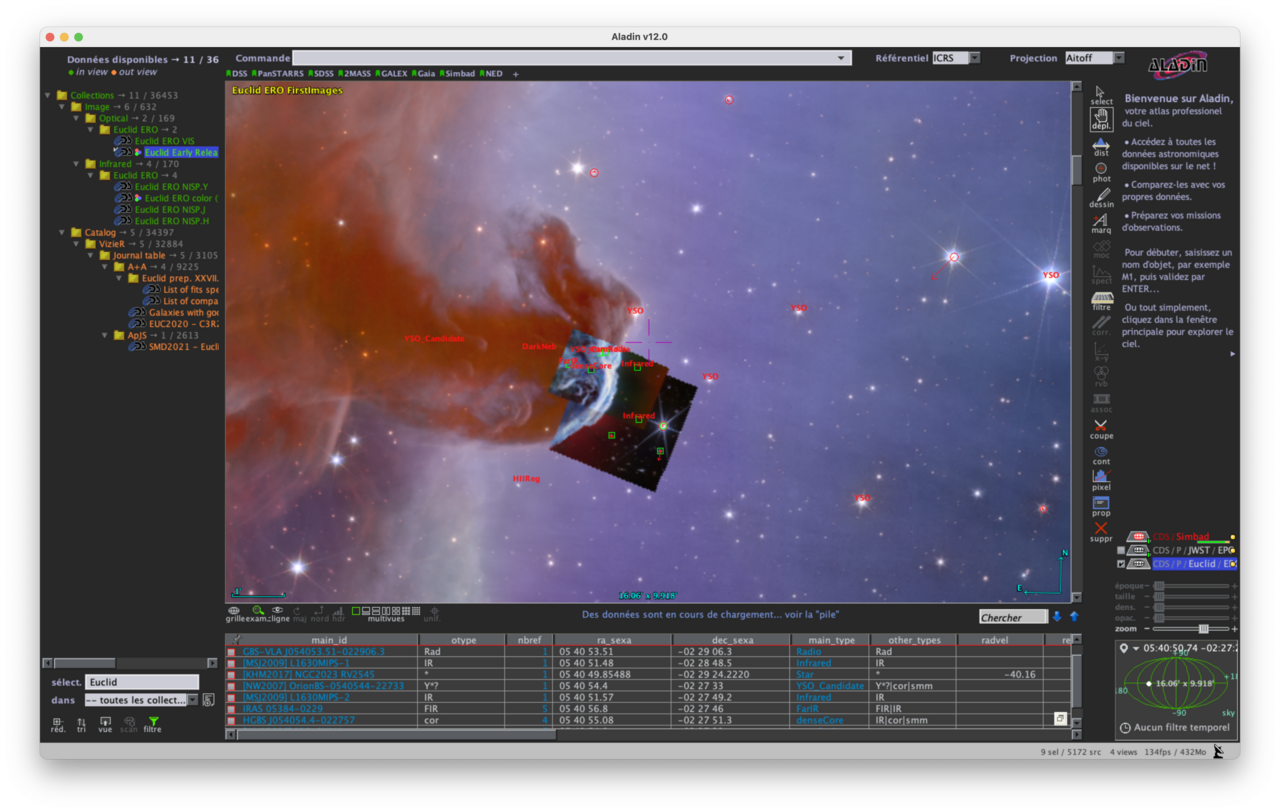Image resolution: width=1280 pixels, height=812 pixels.
Task: Open the GBS-VLA J054053.51-022906.3 link
Action: click(313, 652)
